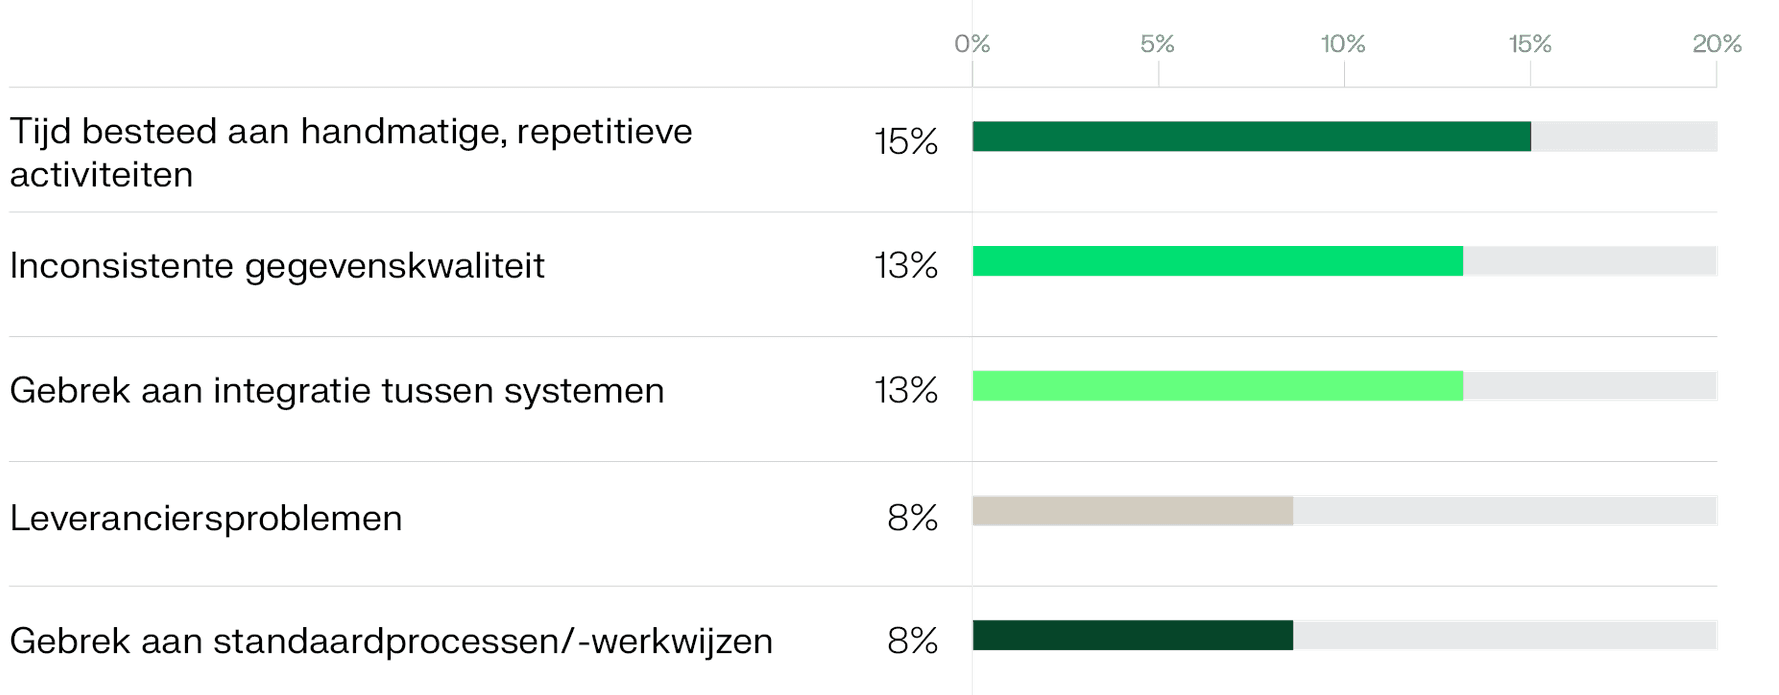Click the light green integratie systemen bar
This screenshot has height=695, width=1779.
point(1218,386)
